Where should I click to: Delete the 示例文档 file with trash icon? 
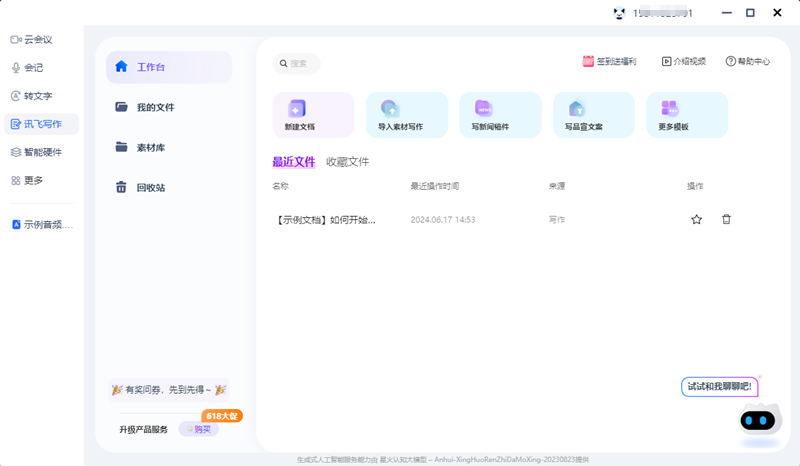(x=726, y=219)
